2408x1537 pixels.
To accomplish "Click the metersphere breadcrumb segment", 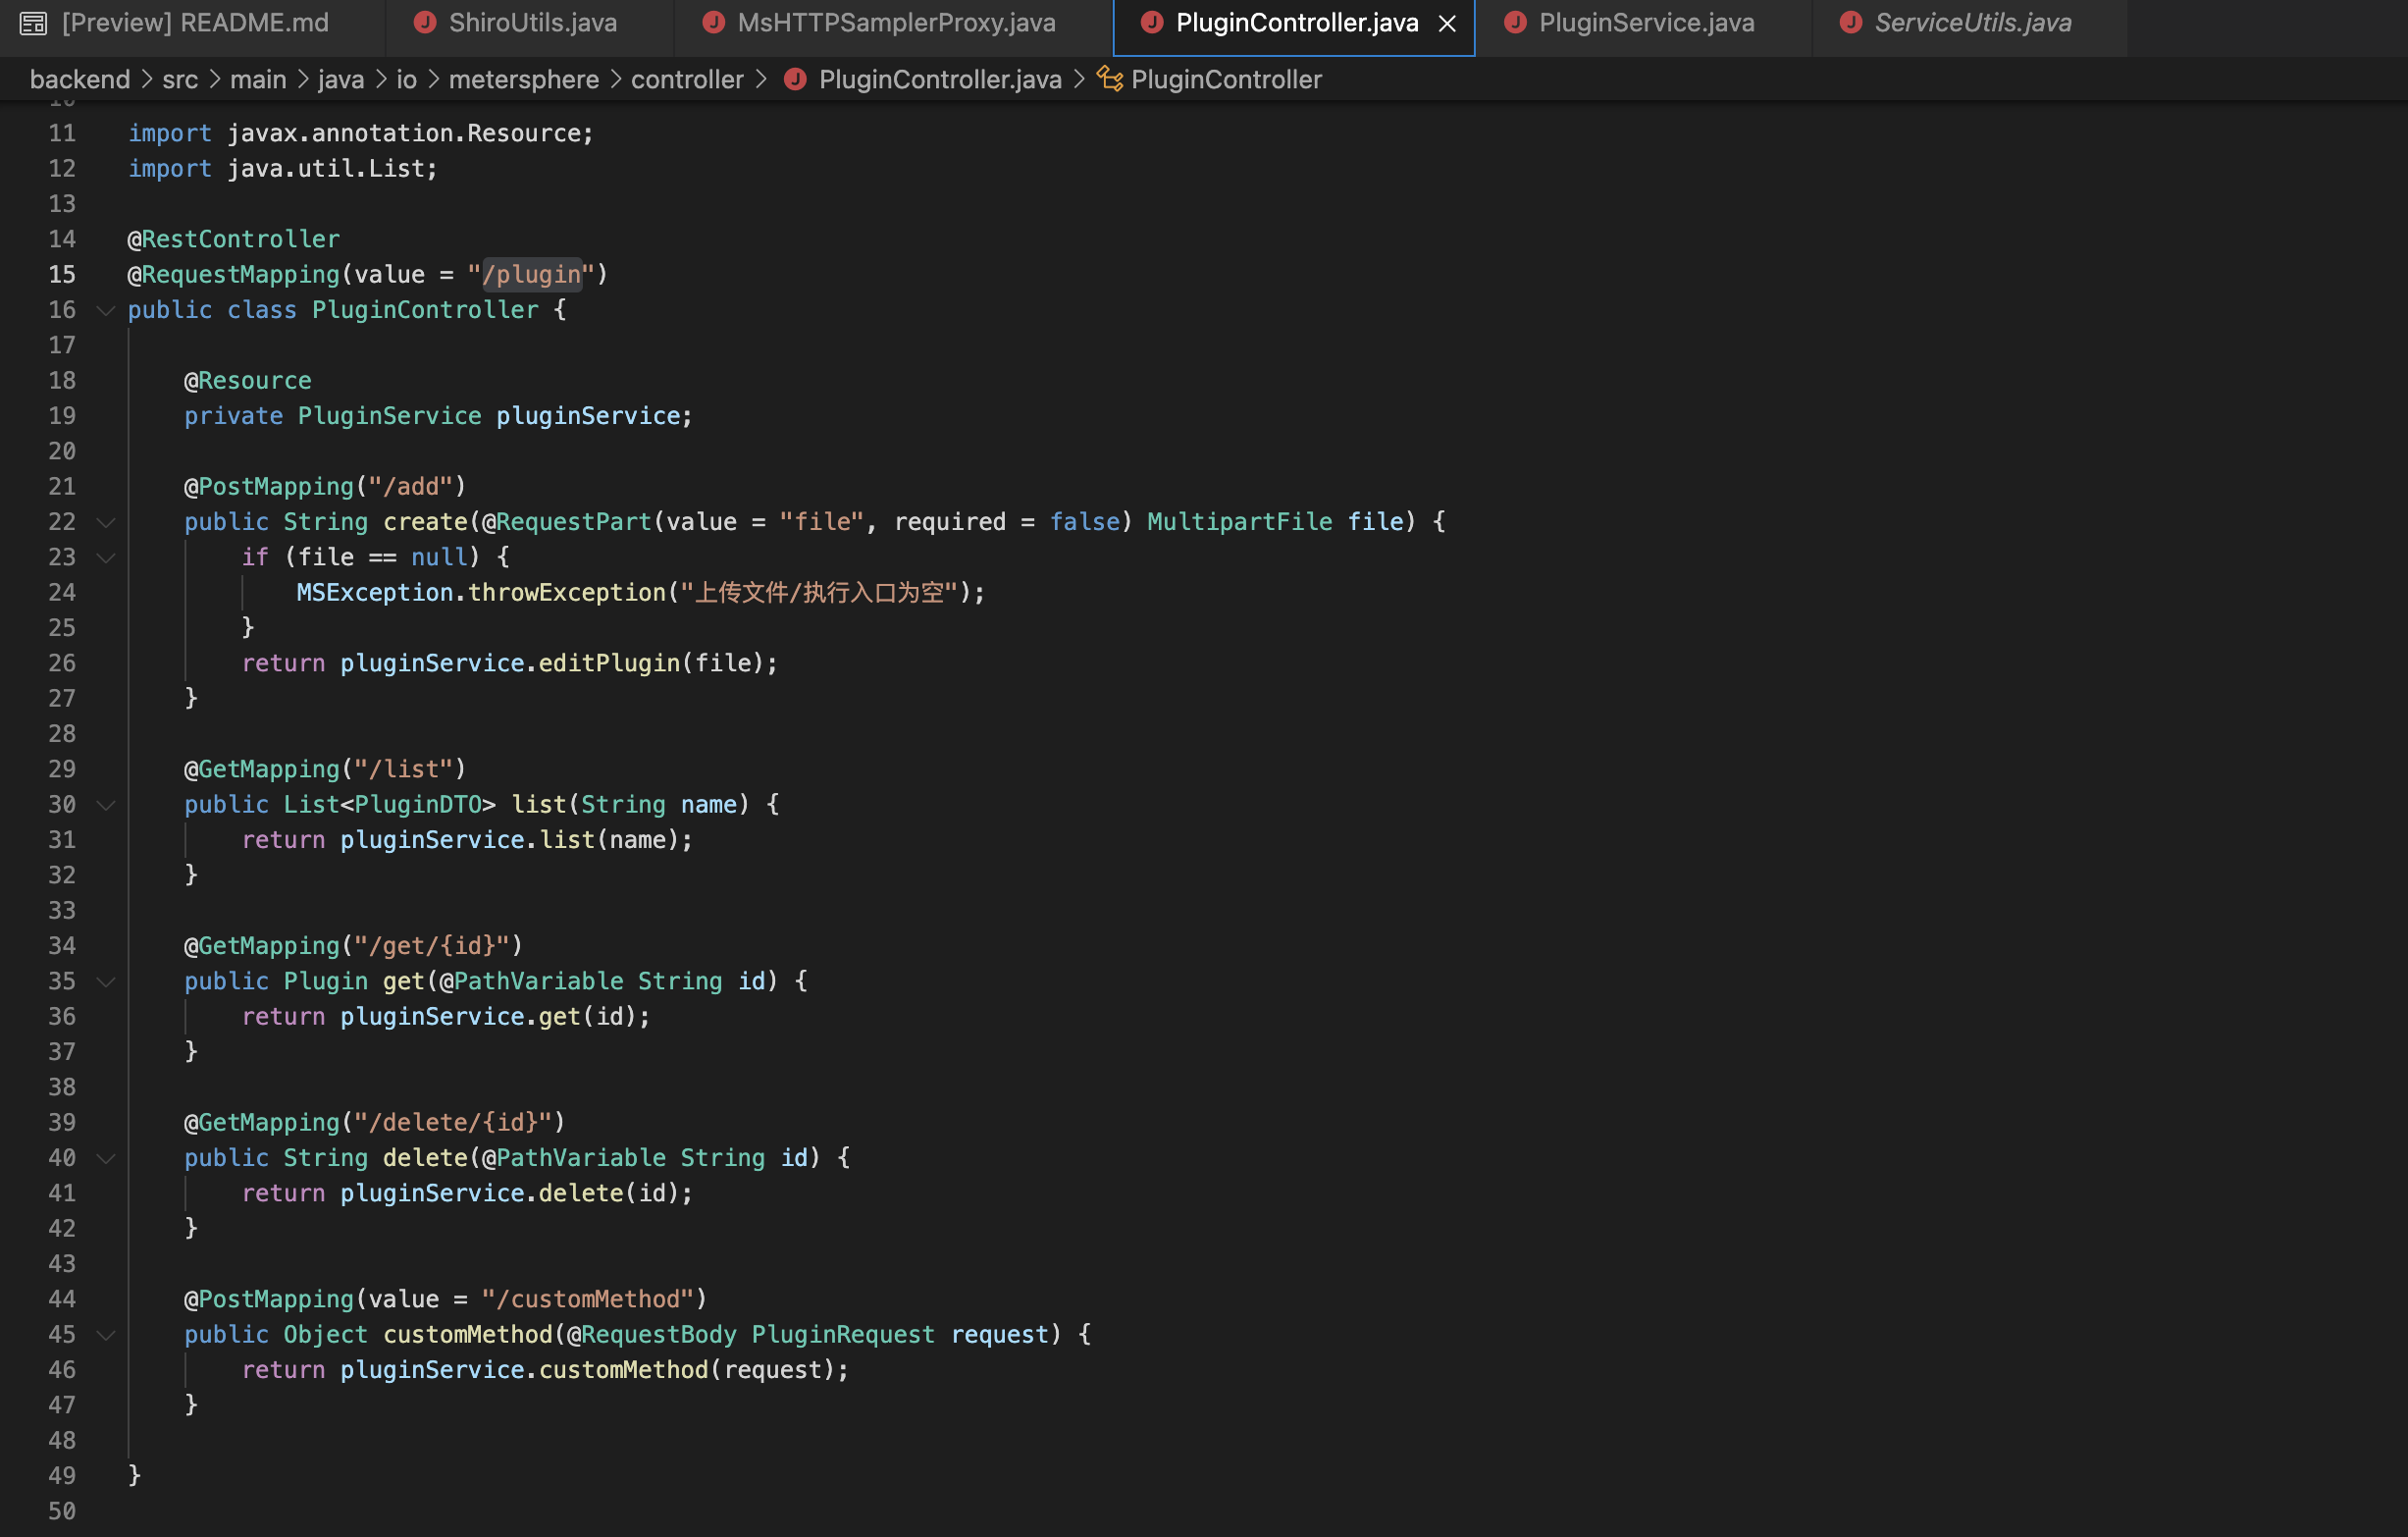I will pyautogui.click(x=523, y=80).
